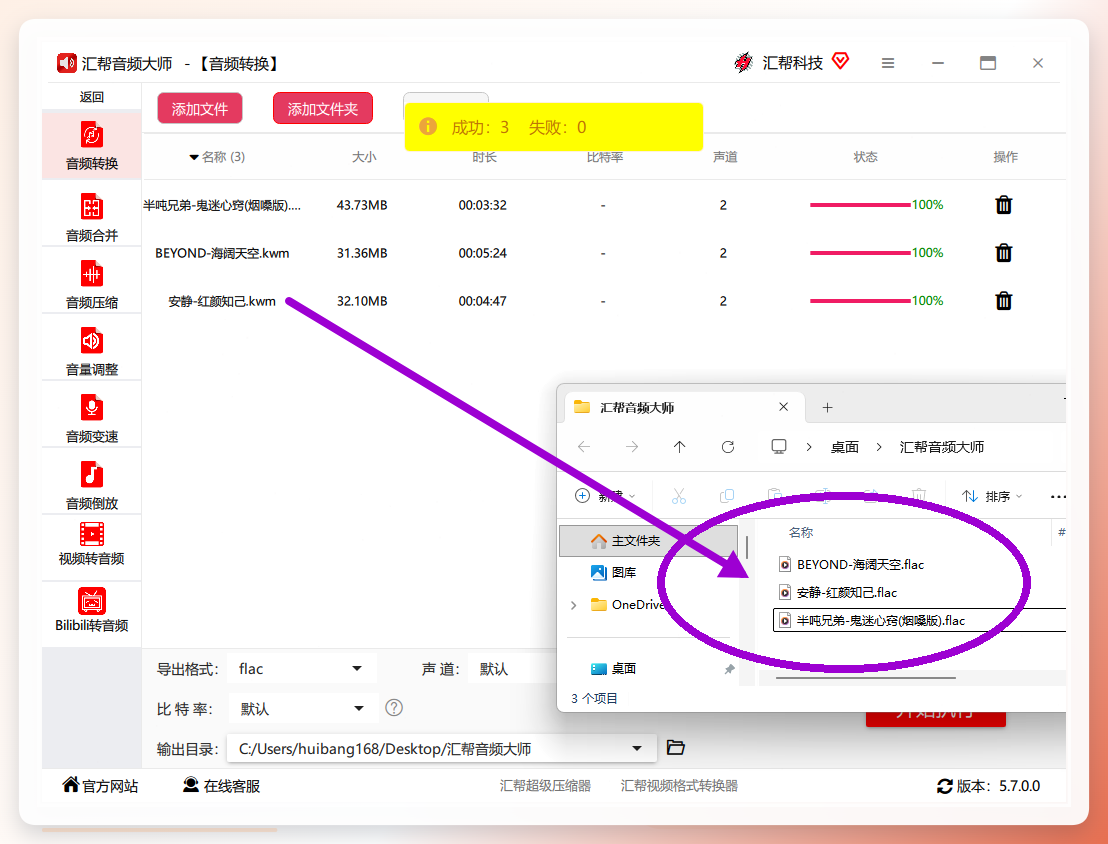The width and height of the screenshot is (1108, 844).
Task: Open the 视频转音频 video to audio tool
Action: tap(92, 543)
